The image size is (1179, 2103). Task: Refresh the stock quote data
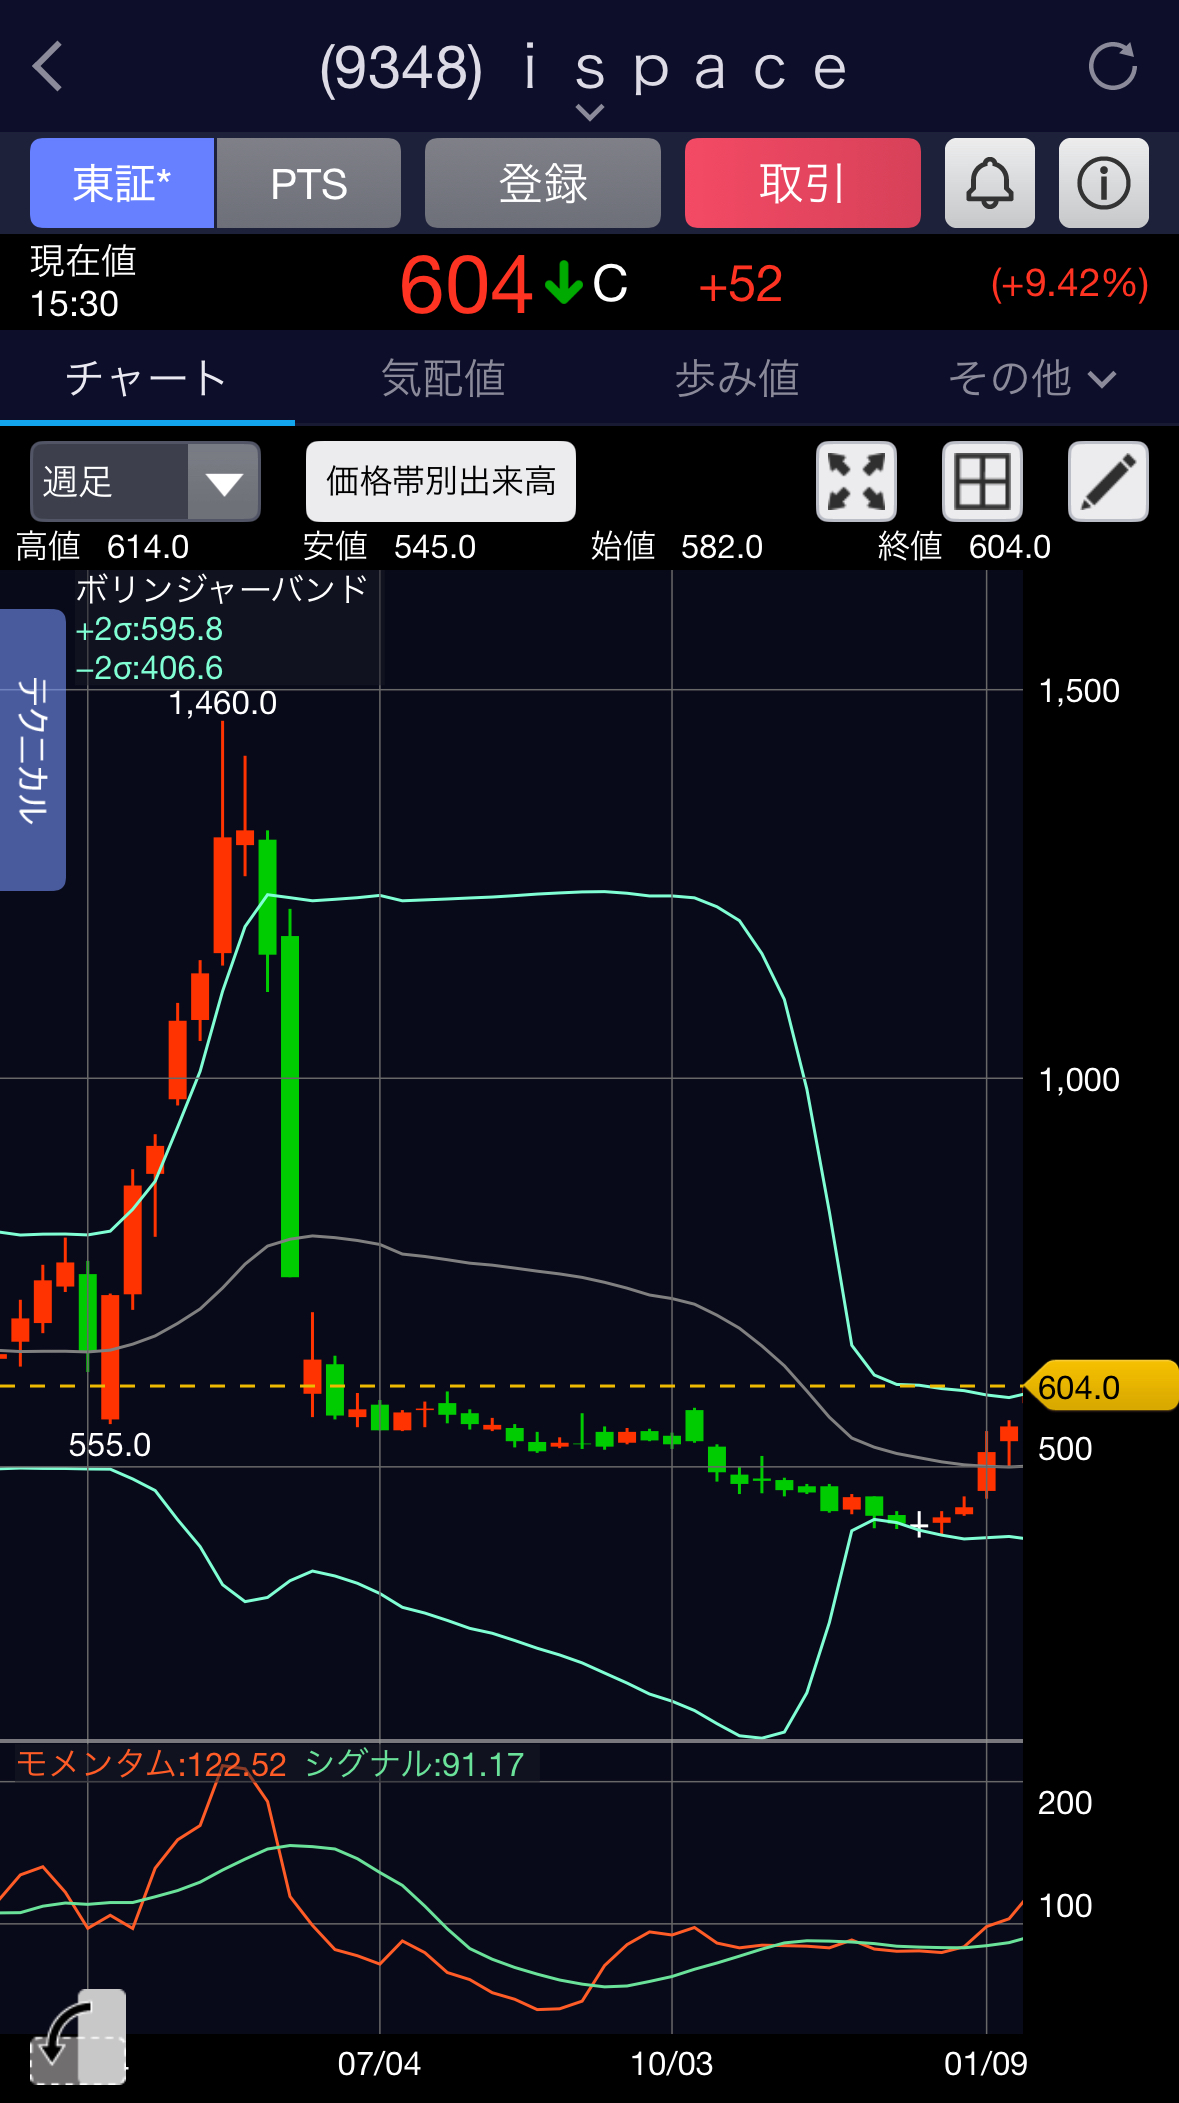(1112, 67)
